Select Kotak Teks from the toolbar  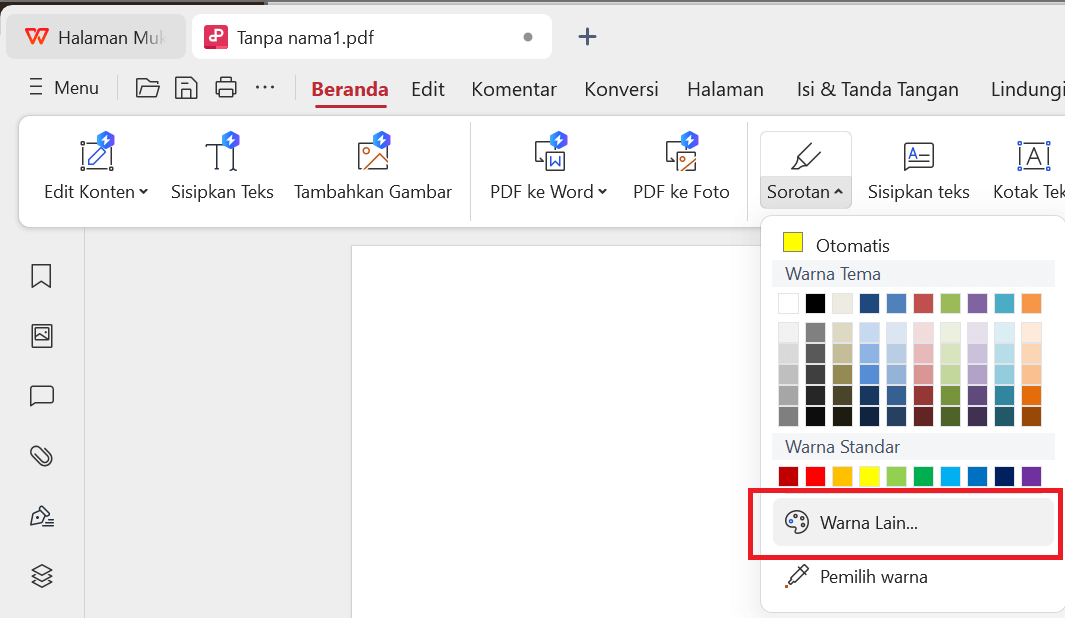coord(1033,168)
